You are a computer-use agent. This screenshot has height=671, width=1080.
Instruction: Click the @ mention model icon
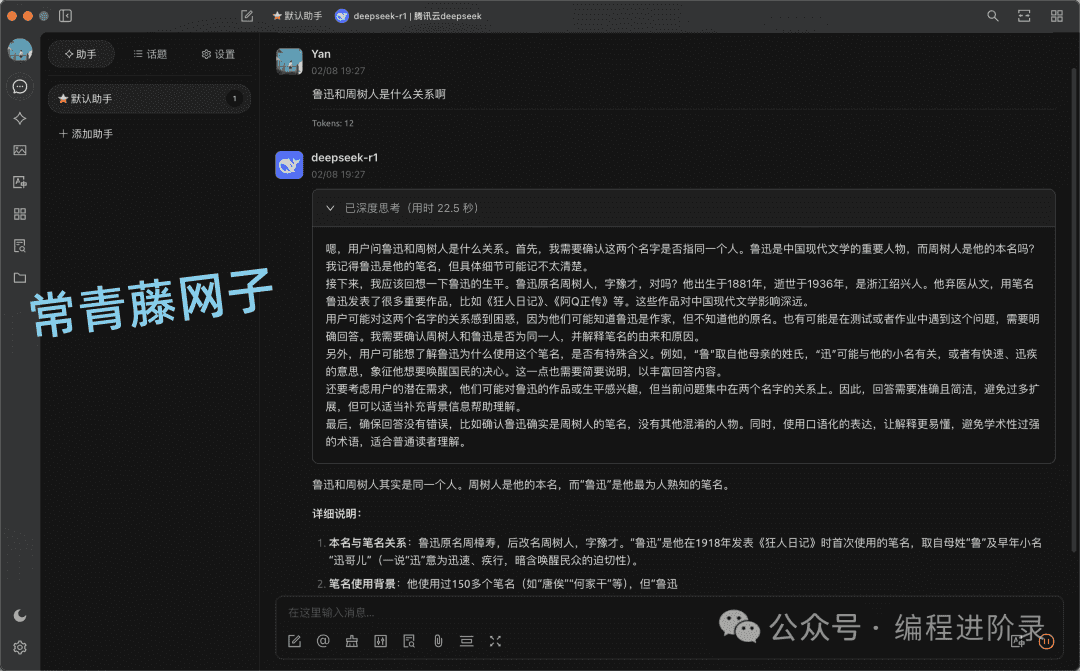pos(323,641)
